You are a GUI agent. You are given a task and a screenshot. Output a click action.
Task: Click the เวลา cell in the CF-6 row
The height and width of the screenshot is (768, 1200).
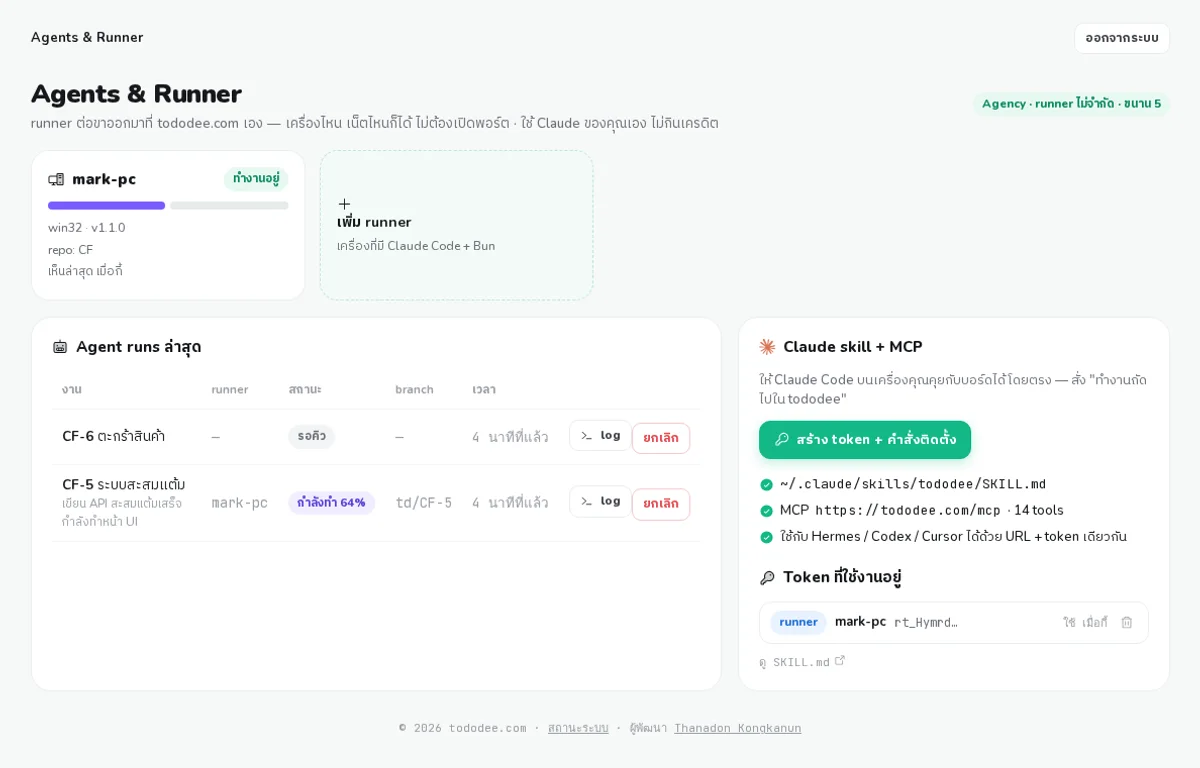510,437
